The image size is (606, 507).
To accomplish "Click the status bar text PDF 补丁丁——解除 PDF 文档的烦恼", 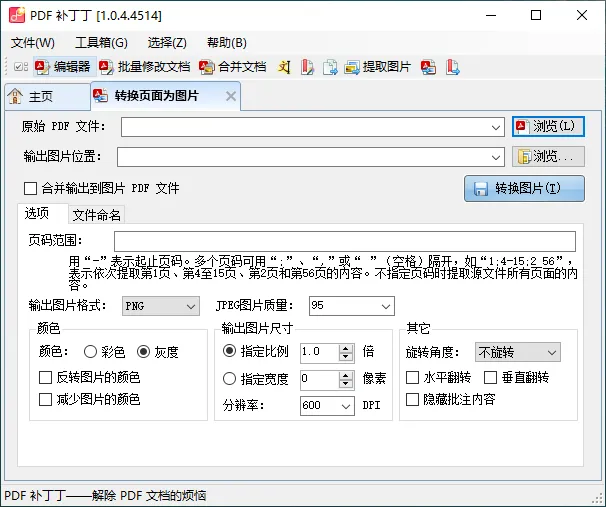I will [105, 495].
